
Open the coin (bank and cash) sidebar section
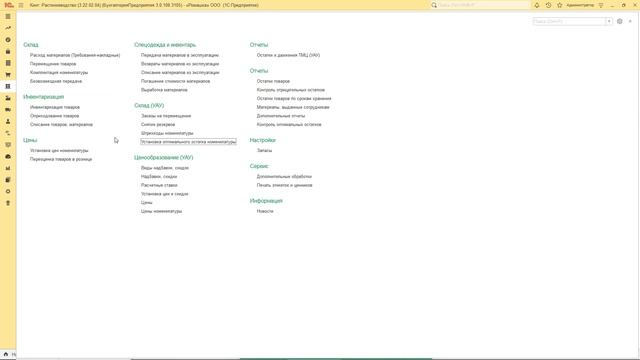8,40
